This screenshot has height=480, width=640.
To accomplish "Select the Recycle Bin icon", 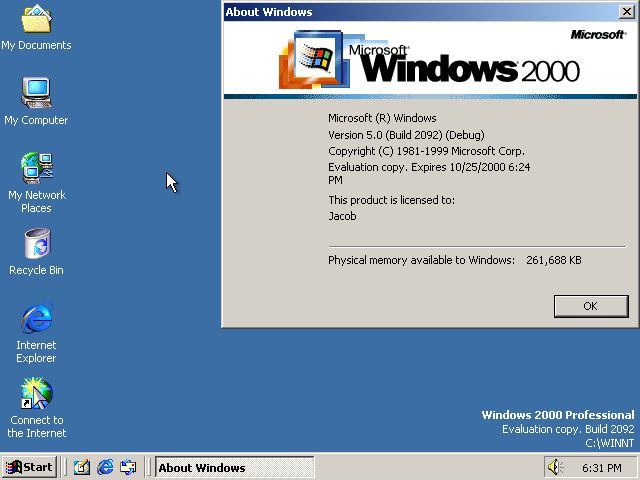I will [36, 252].
